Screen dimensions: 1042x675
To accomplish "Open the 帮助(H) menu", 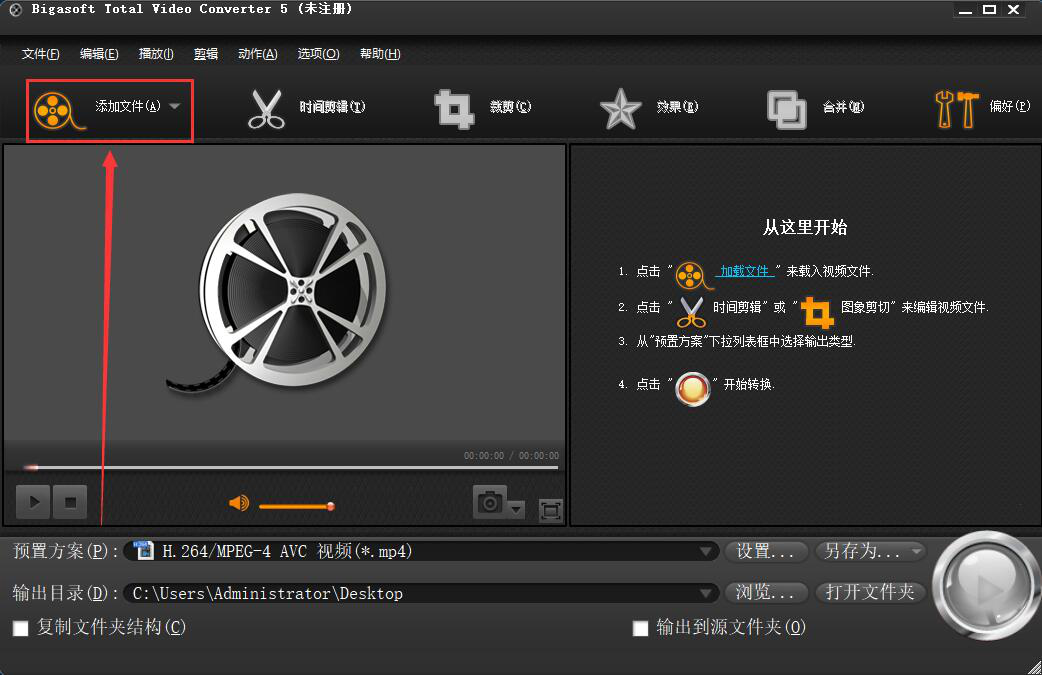I will click(380, 54).
